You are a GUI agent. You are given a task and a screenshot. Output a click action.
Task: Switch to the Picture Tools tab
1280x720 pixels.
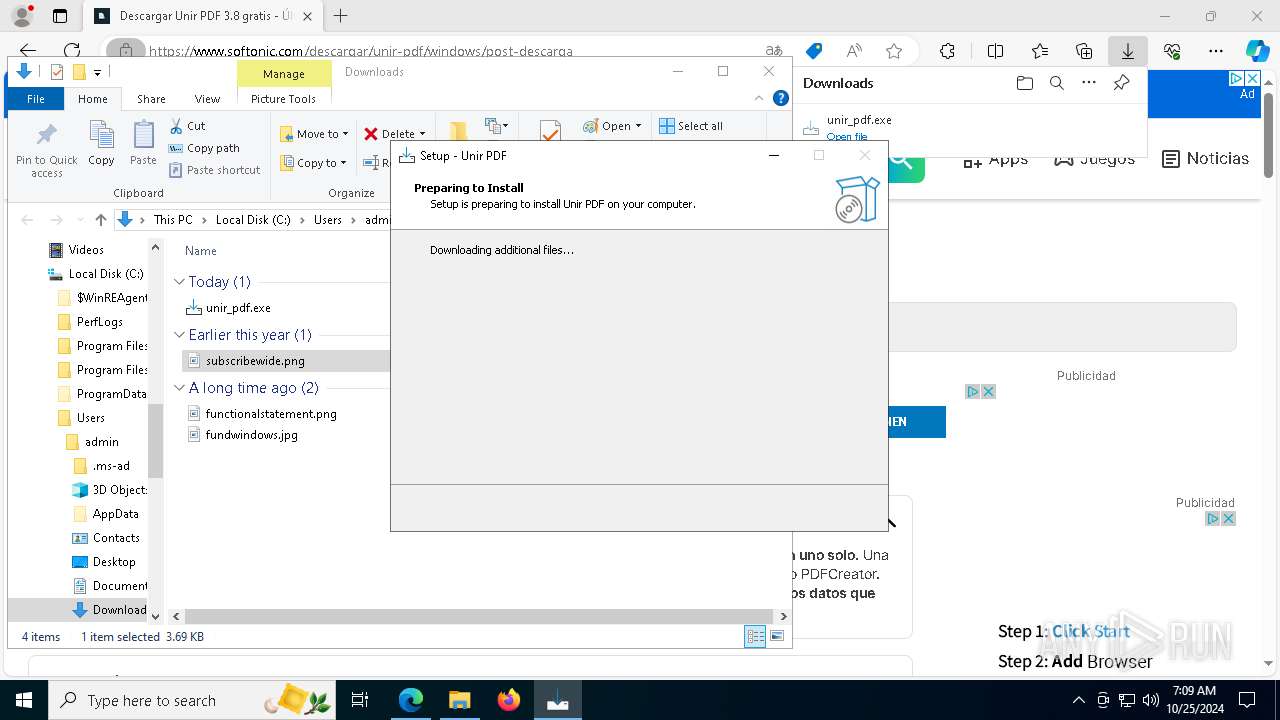283,99
